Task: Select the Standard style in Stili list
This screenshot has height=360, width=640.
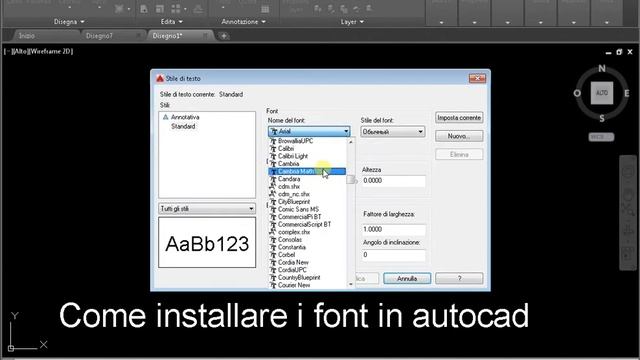Action: tap(183, 127)
